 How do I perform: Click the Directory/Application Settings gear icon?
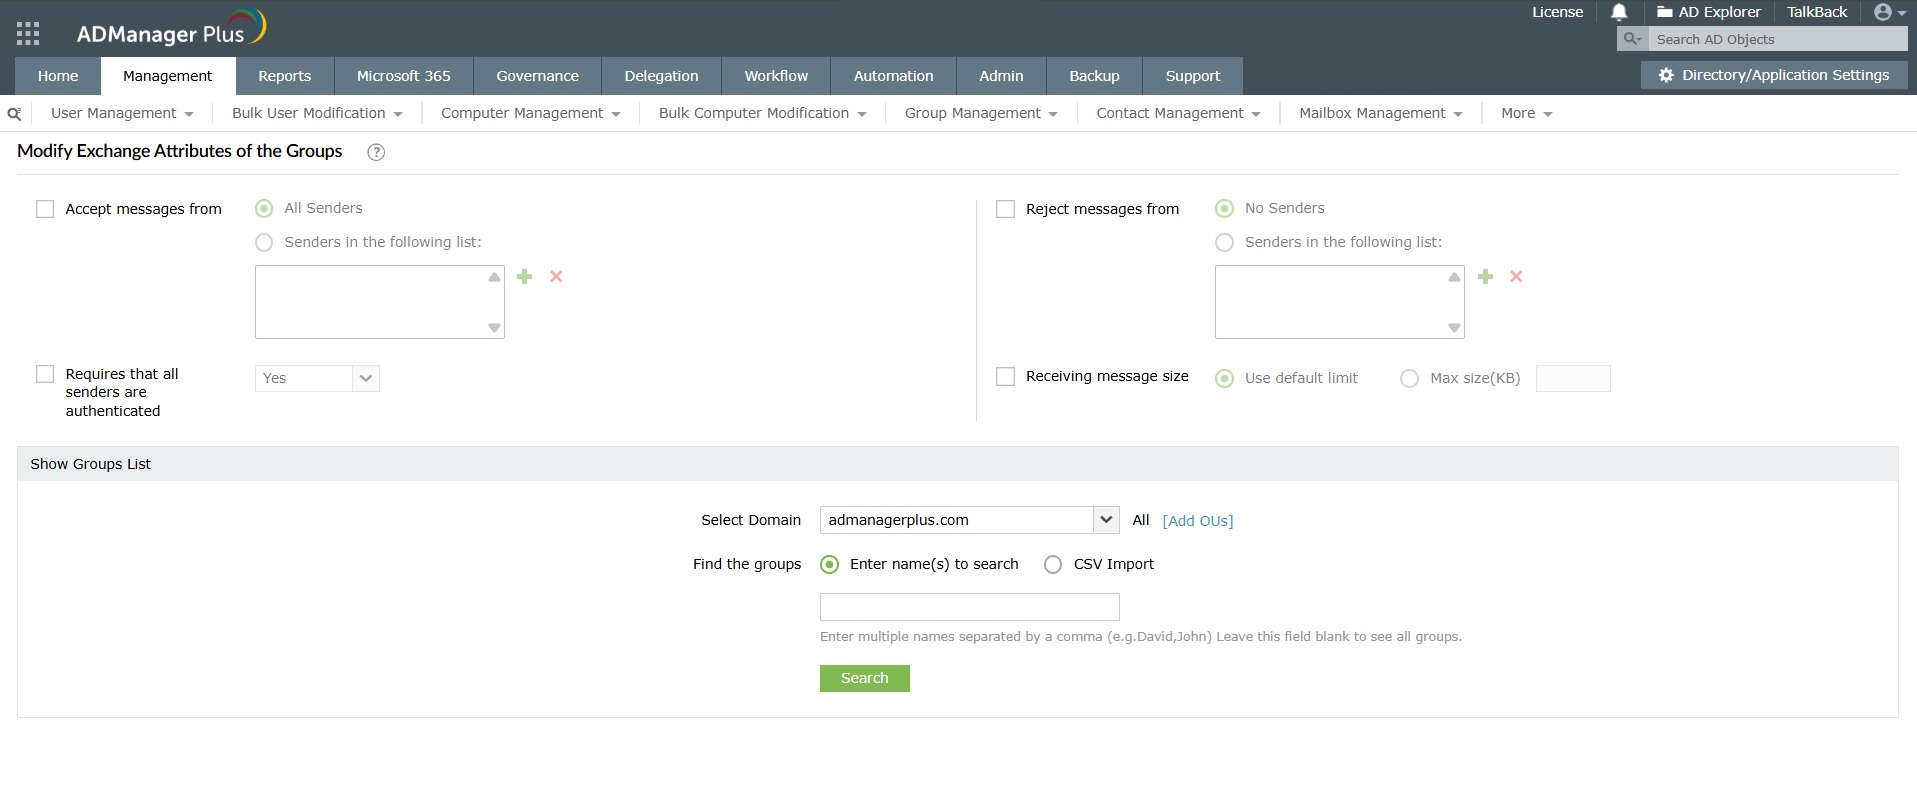(1666, 75)
